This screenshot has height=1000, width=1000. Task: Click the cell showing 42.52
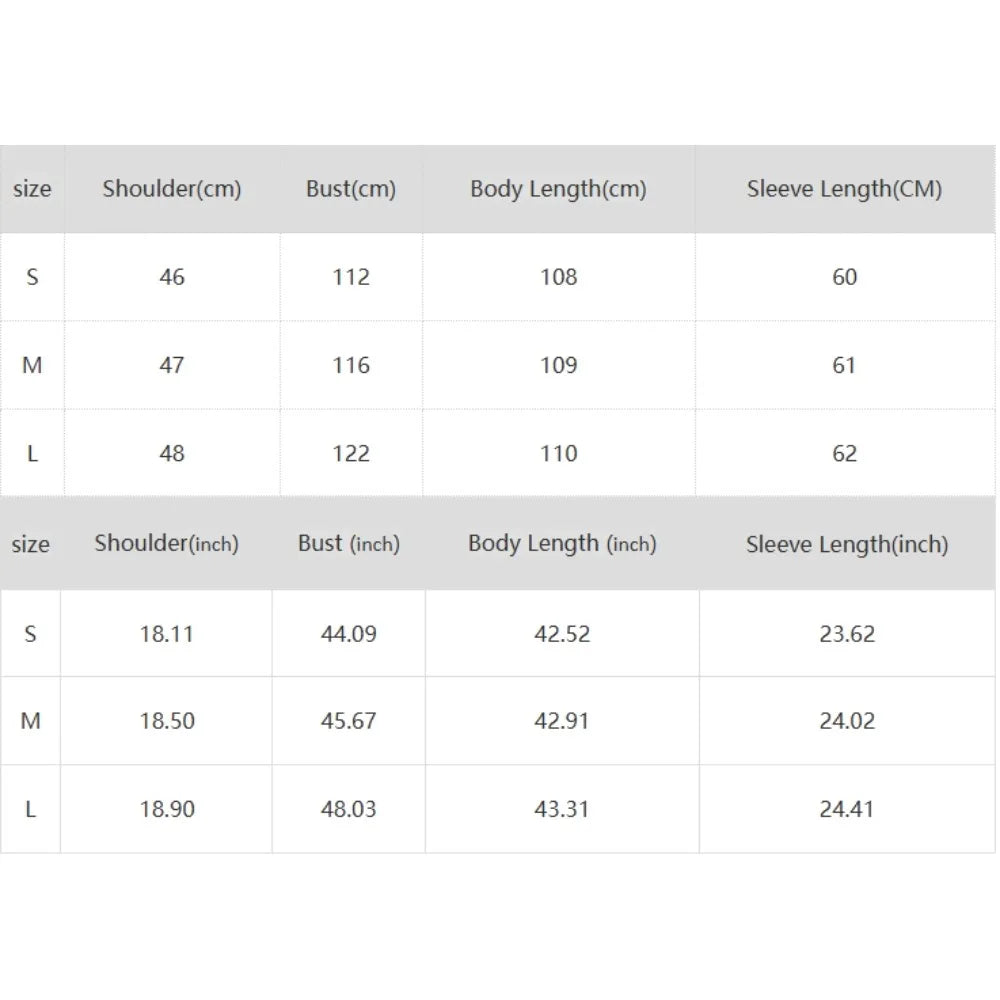tap(562, 633)
